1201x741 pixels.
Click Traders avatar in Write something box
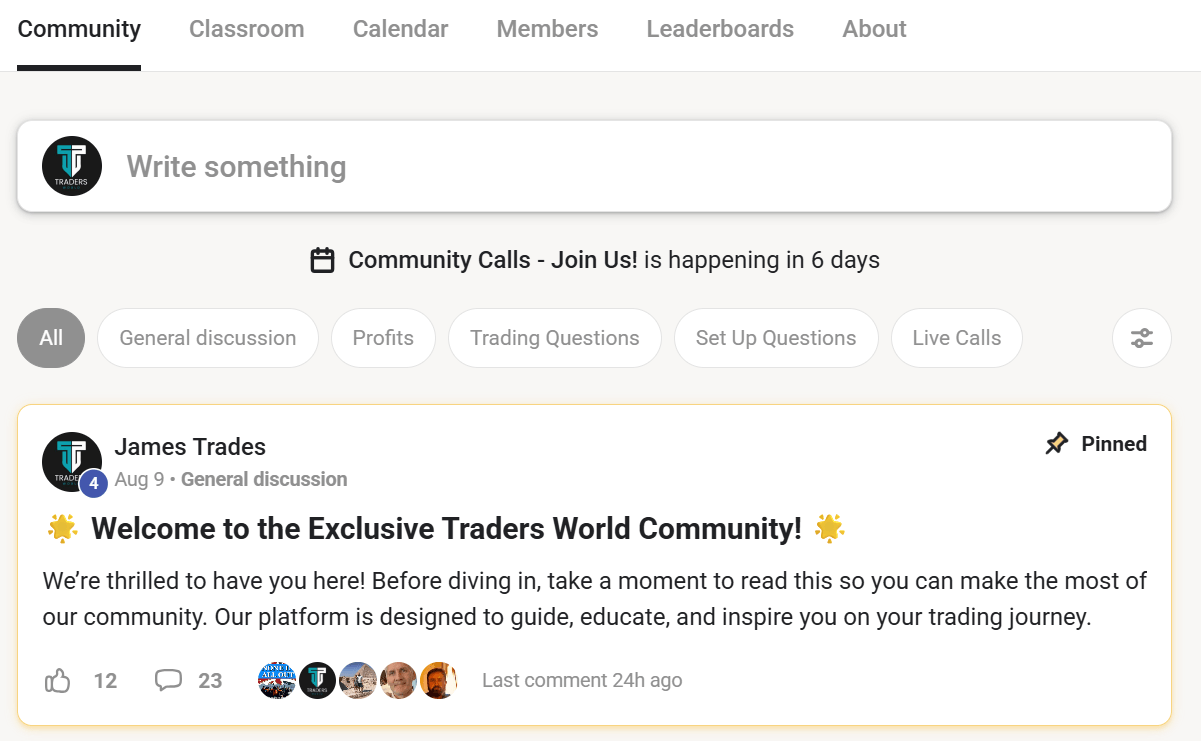point(72,166)
